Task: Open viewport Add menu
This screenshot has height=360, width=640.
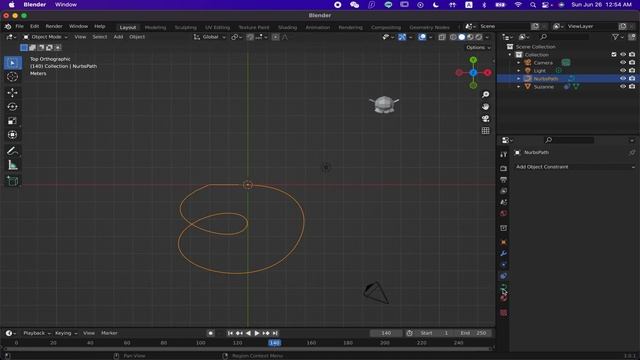Action: (118, 37)
